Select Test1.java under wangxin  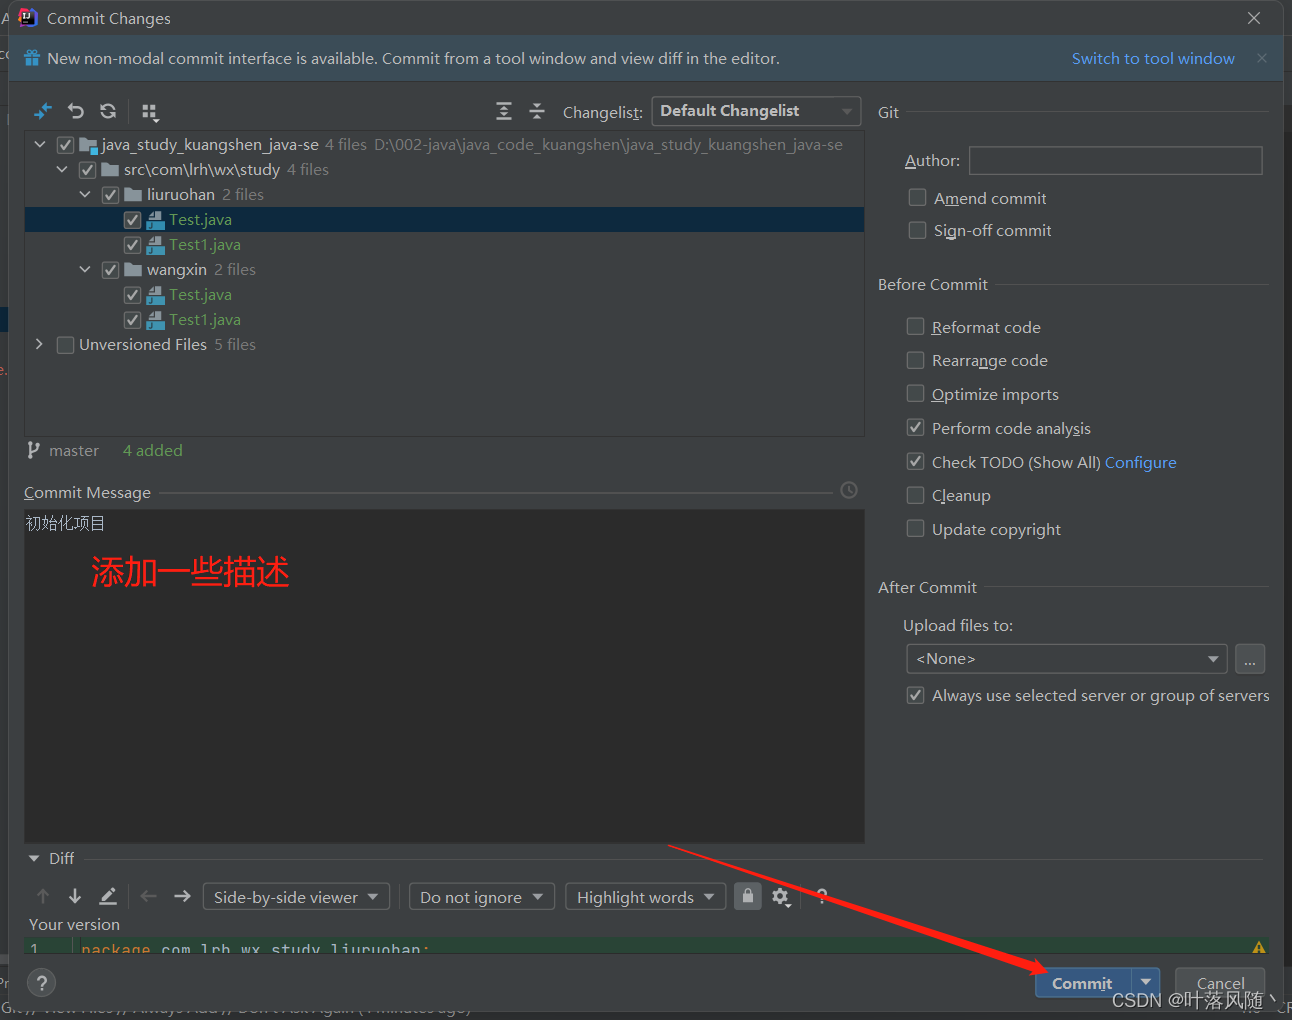[205, 320]
